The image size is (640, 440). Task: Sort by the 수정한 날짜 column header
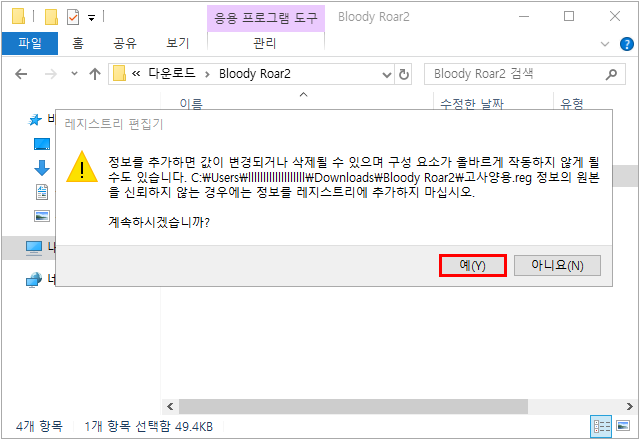click(x=472, y=103)
